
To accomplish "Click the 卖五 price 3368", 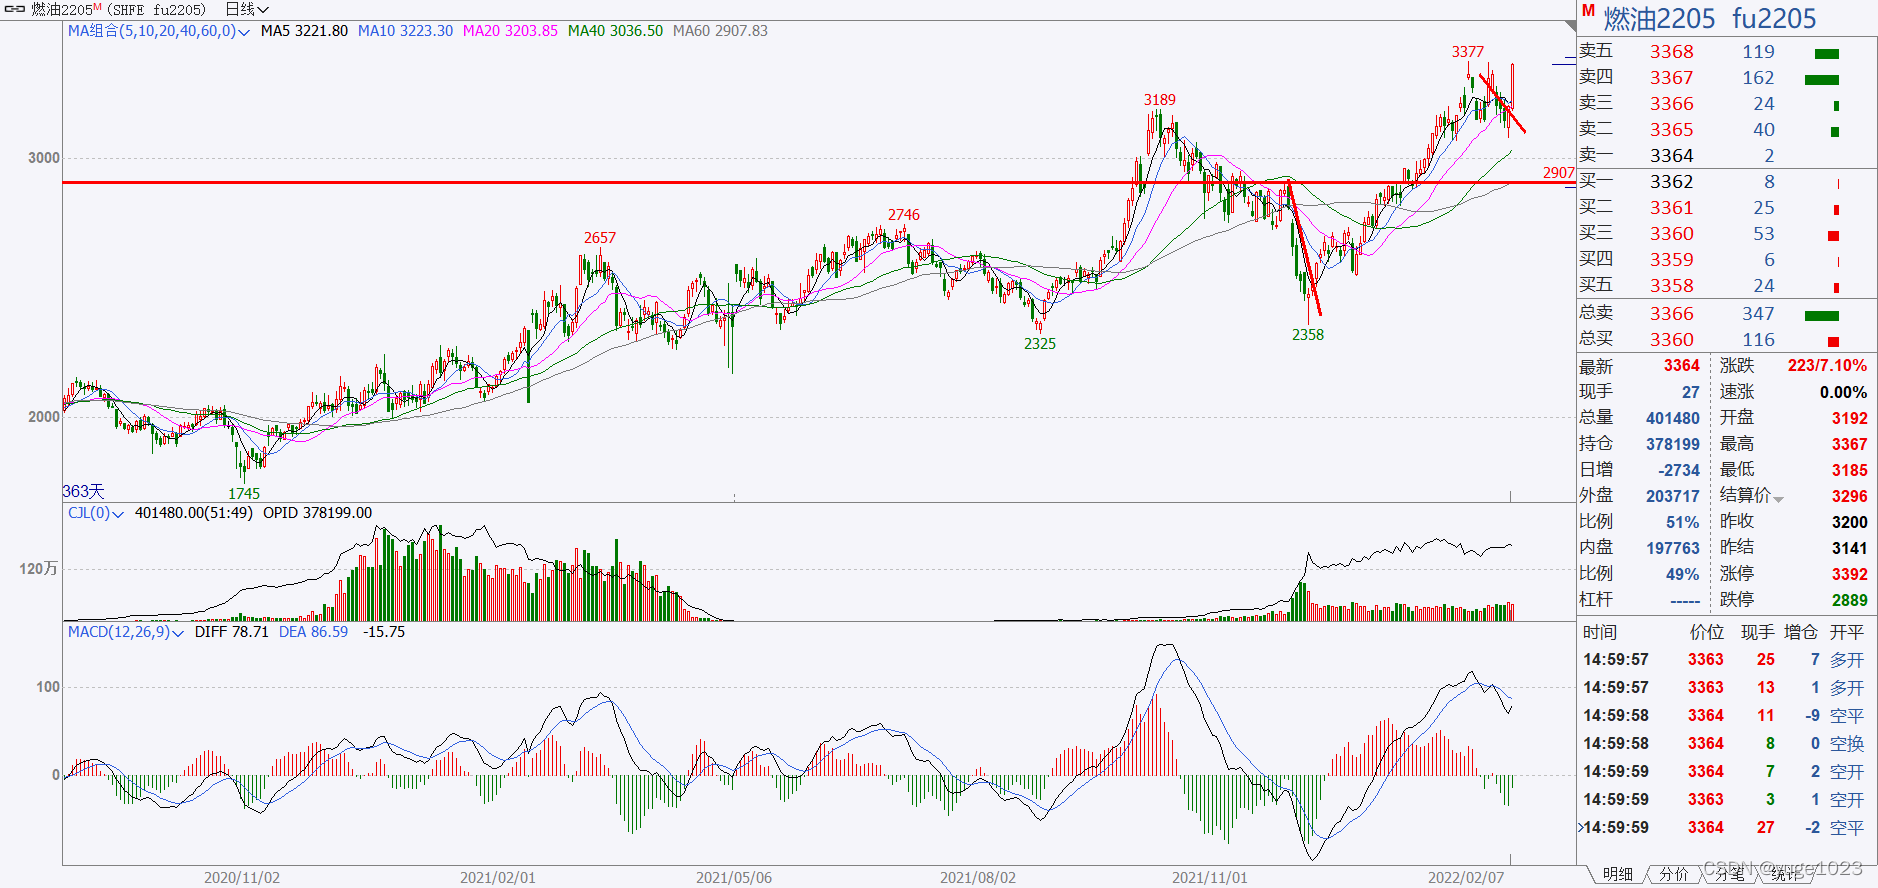I will 1671,52.
